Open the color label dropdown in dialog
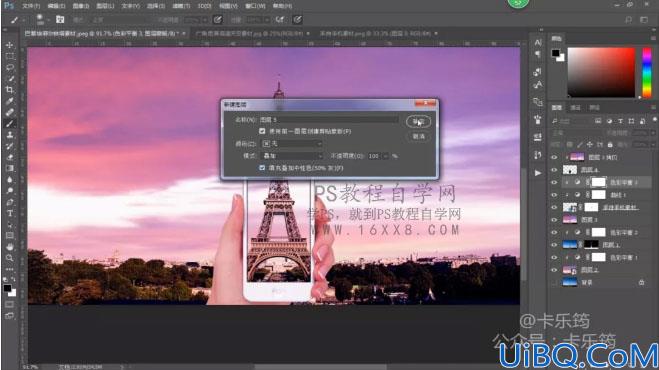The height and width of the screenshot is (370, 659). 292,144
